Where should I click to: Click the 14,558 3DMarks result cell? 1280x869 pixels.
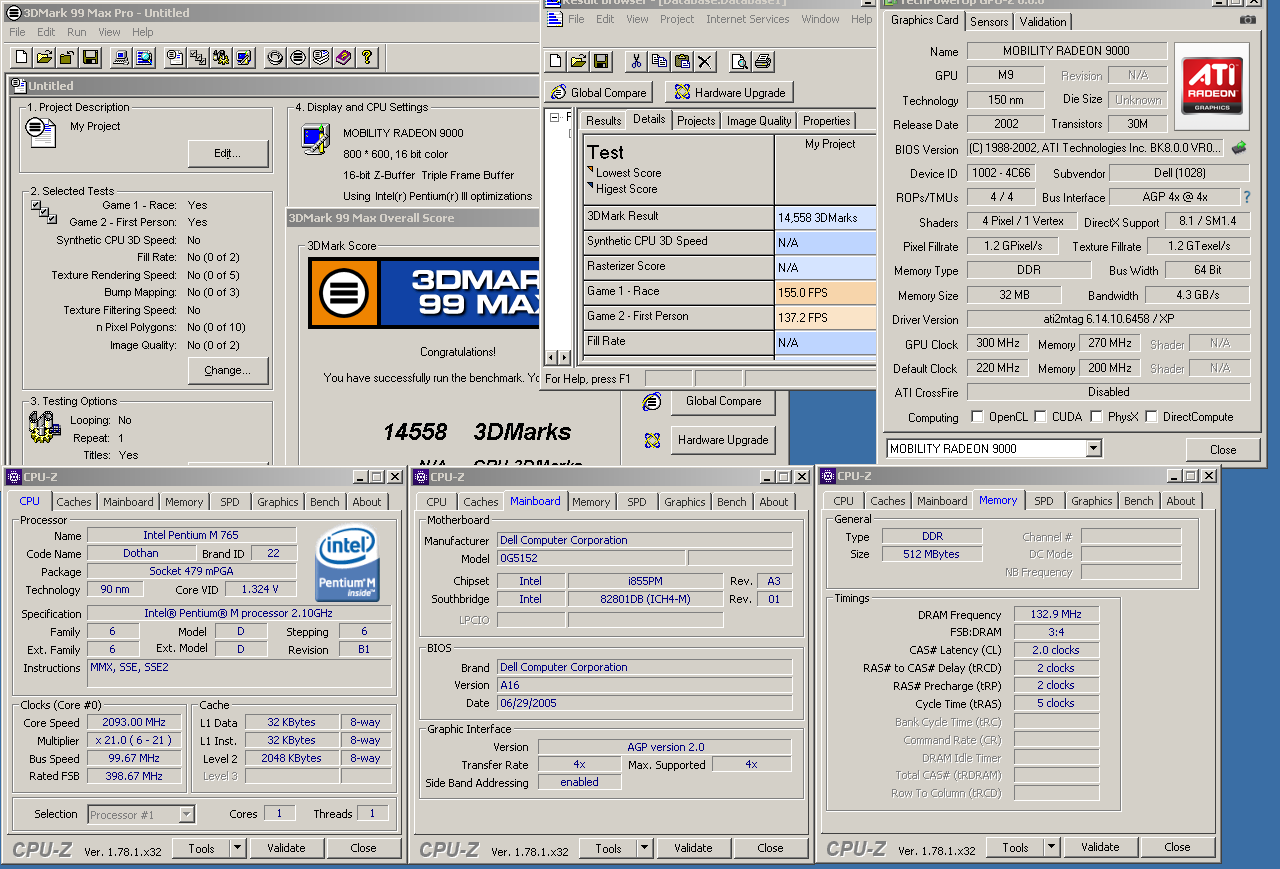[826, 217]
